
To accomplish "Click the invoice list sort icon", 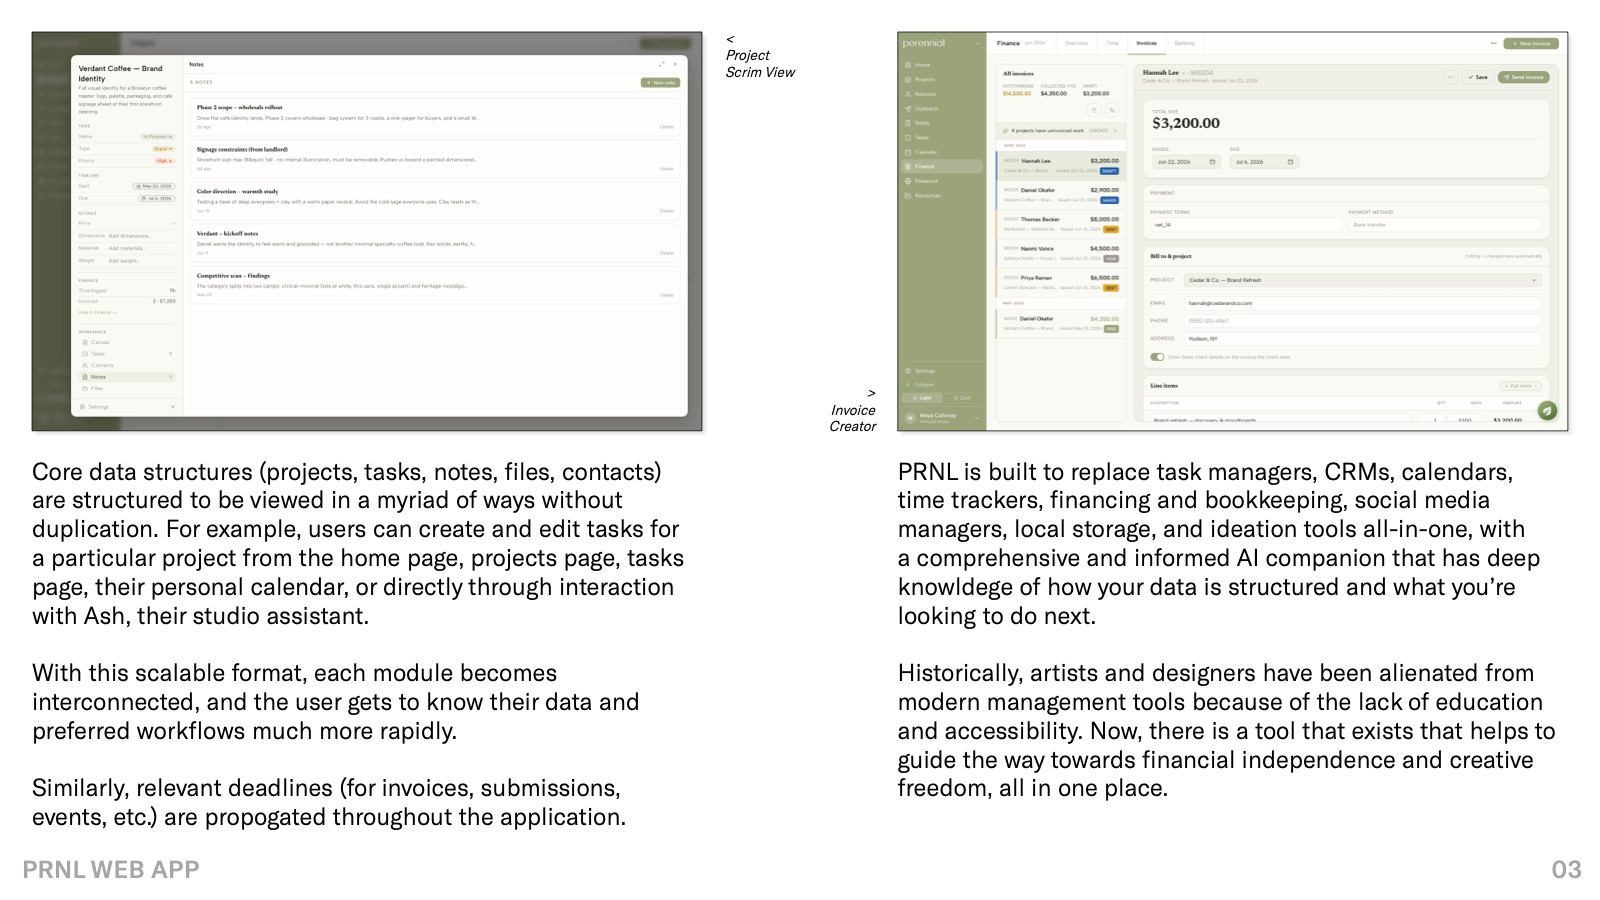I will coord(1112,110).
